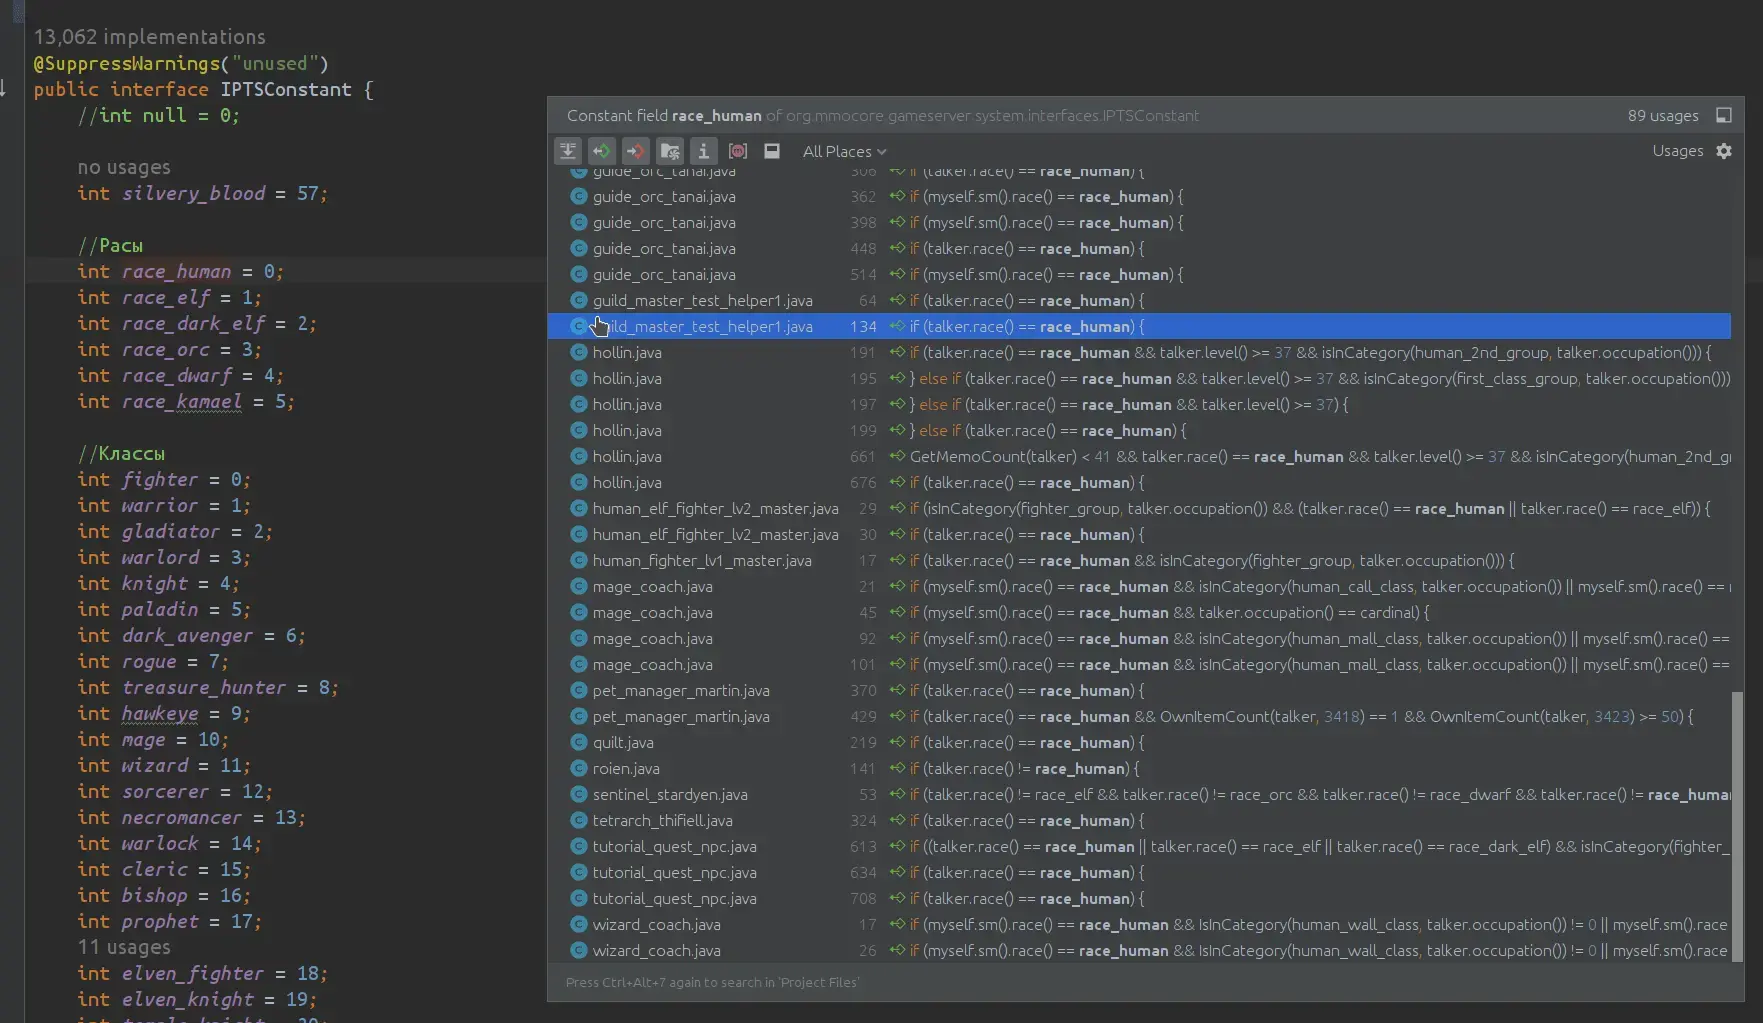The height and width of the screenshot is (1023, 1763).
Task: Click read-access icon on quilt.java line 219
Action: [x=897, y=743]
